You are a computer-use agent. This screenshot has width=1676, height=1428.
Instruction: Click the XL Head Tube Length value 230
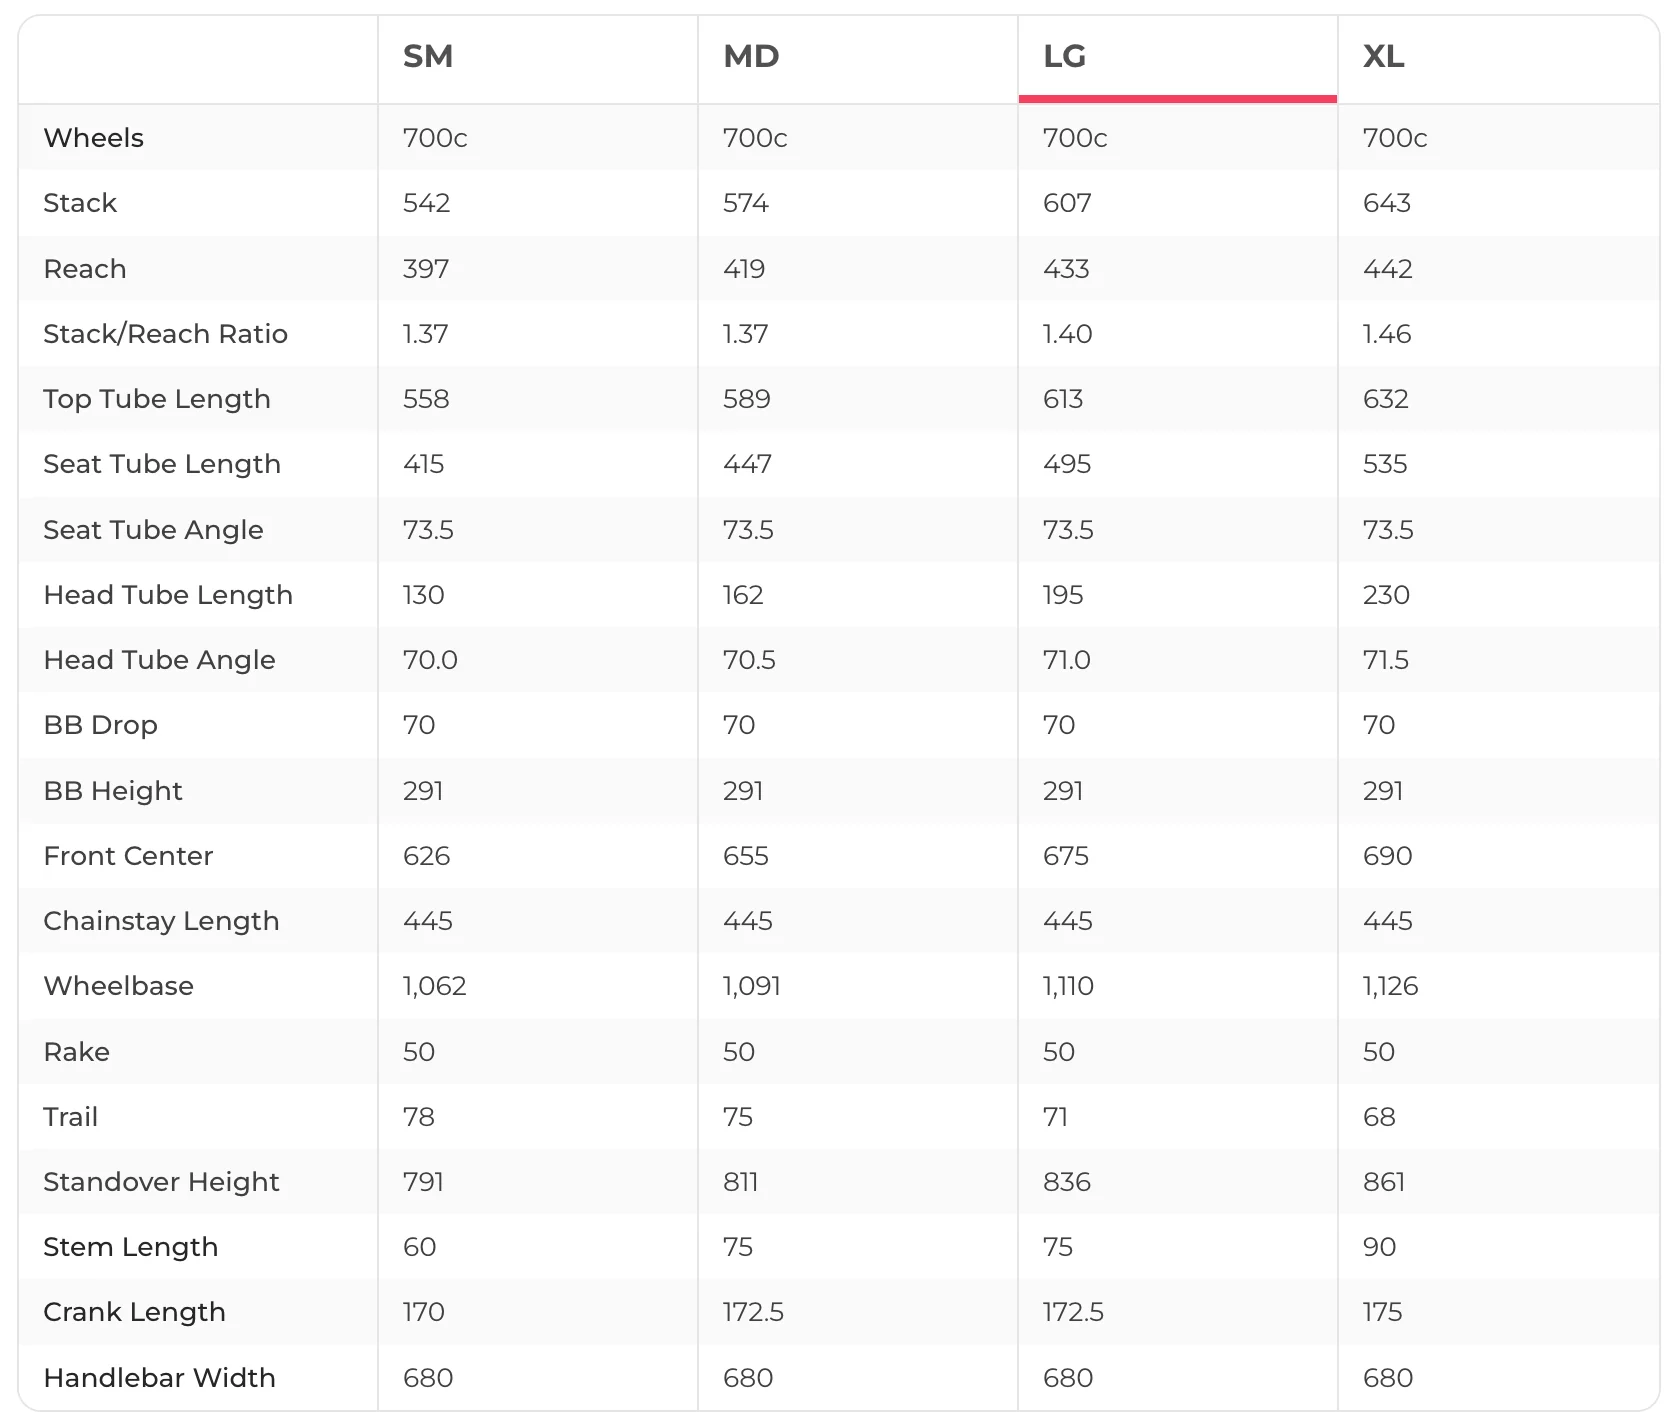coord(1386,595)
